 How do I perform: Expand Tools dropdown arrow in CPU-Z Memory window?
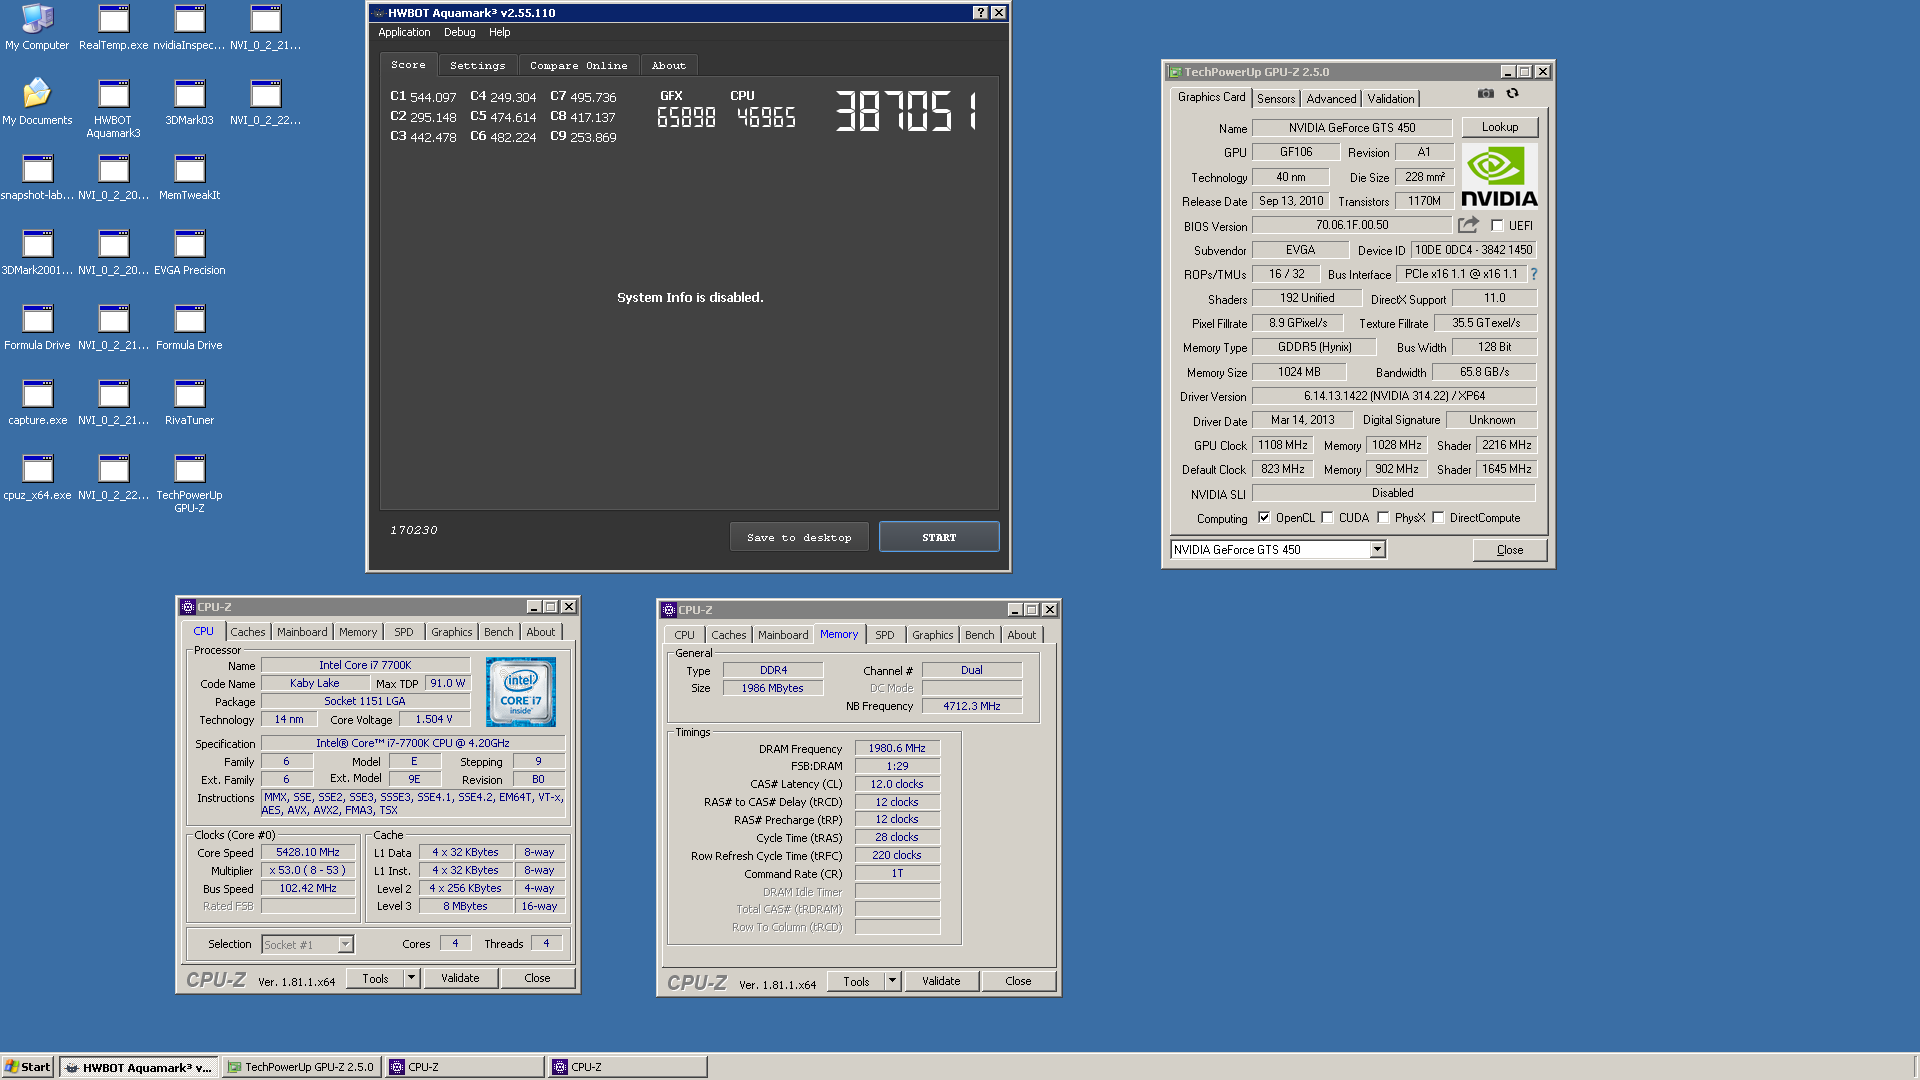point(892,981)
